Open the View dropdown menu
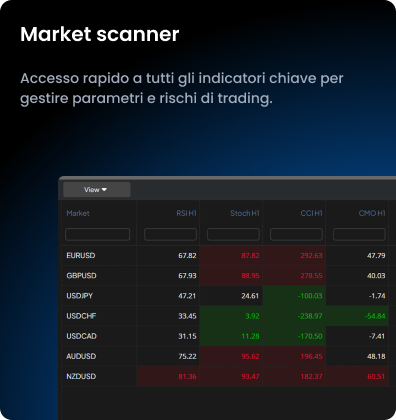396x420 pixels. coord(97,189)
